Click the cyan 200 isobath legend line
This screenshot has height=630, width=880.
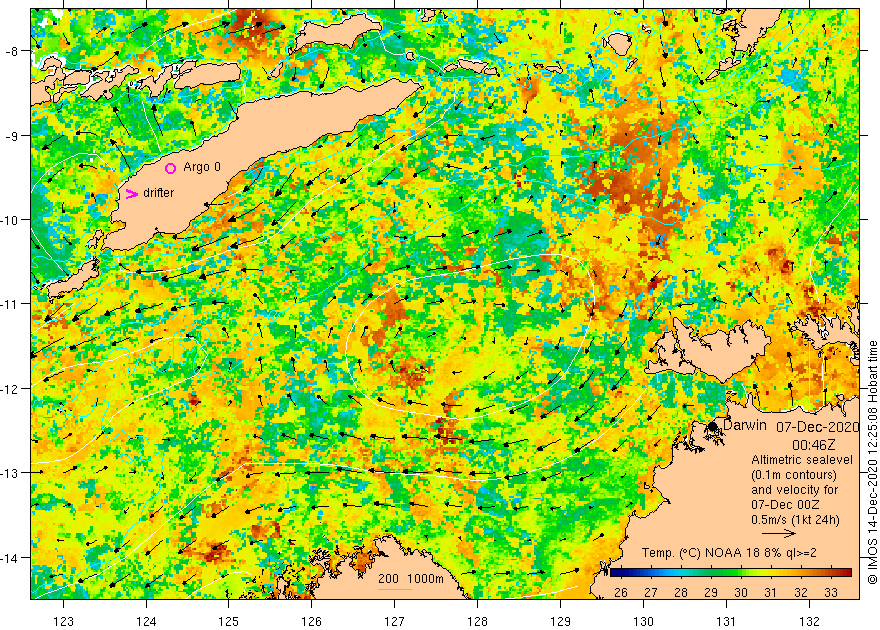pyautogui.click(x=395, y=589)
